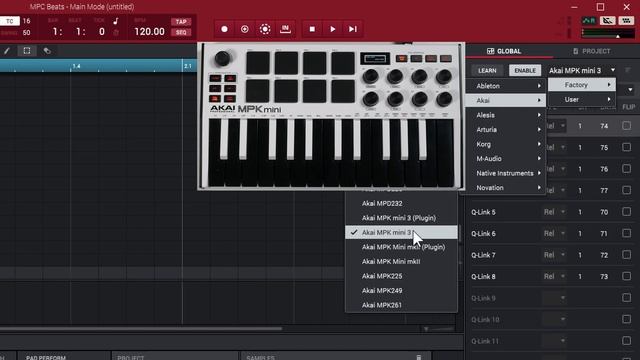
Task: Click the horizontal scrollbar under the grid
Action: tap(141, 328)
